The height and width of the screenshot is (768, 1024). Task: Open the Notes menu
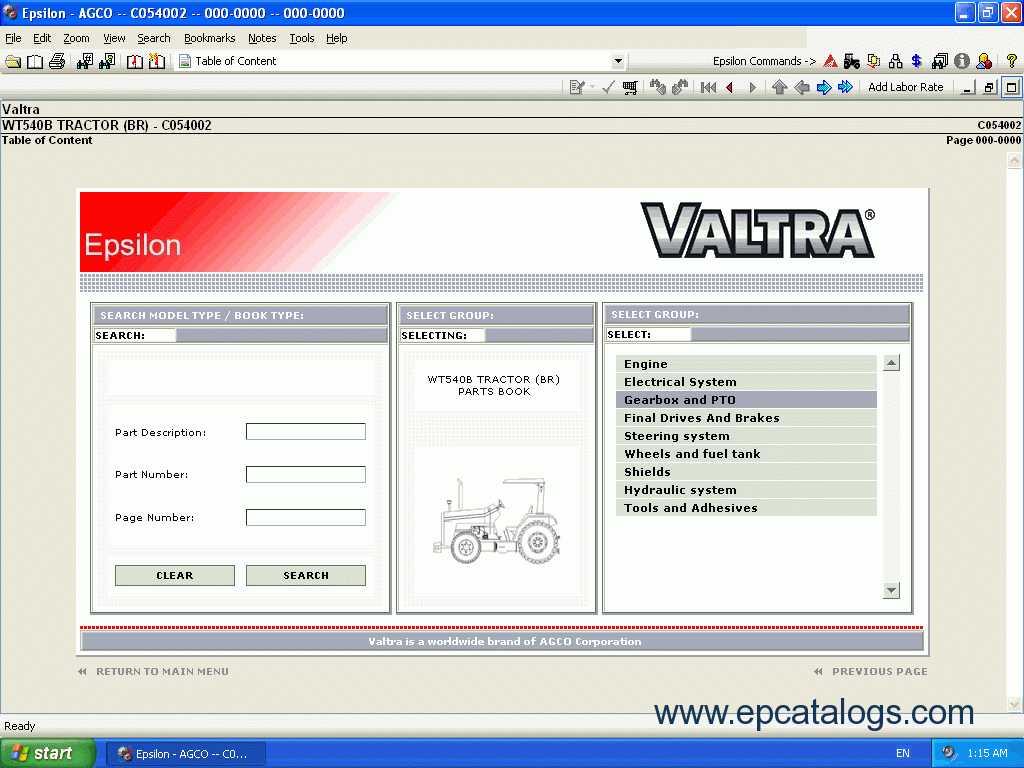tap(262, 38)
